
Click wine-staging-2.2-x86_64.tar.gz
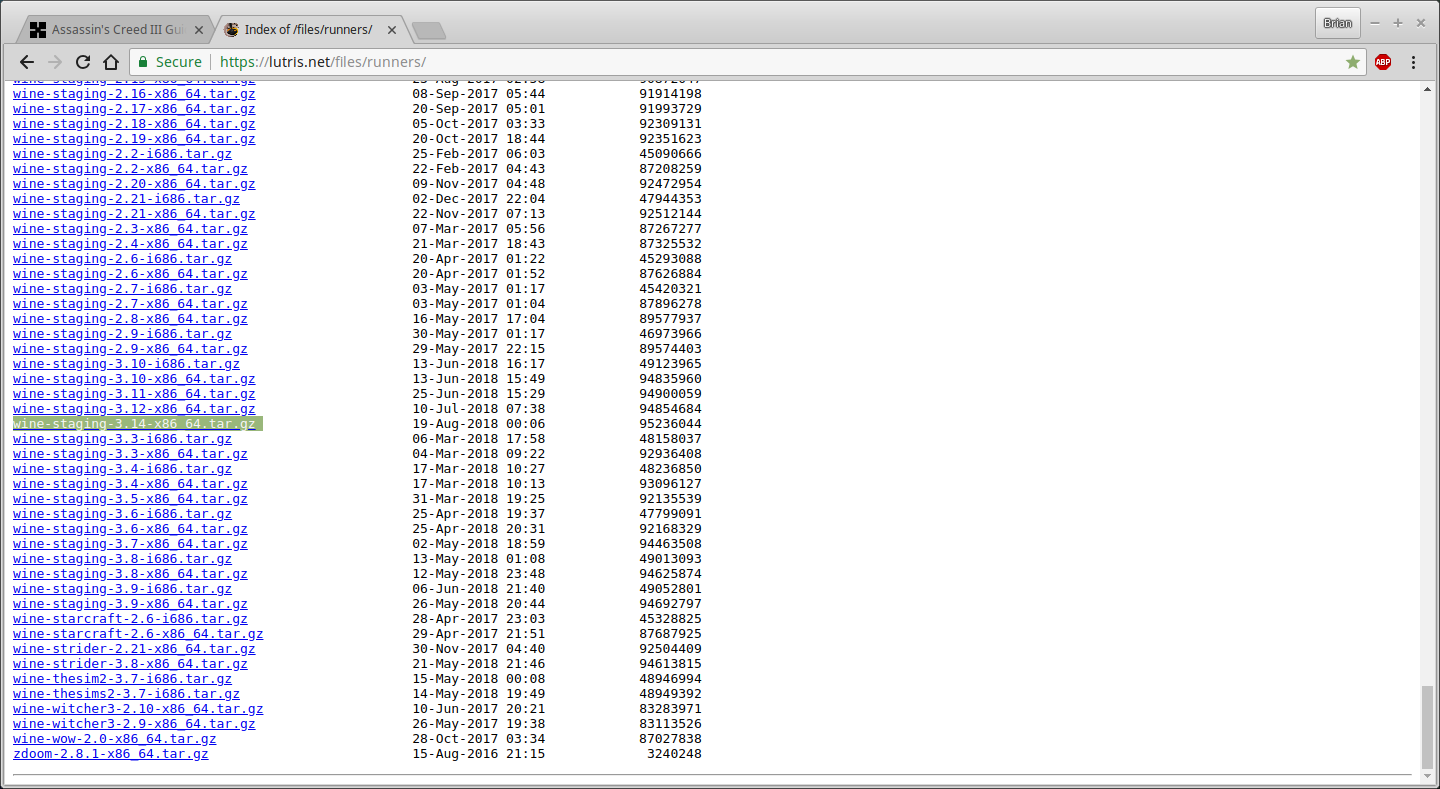(130, 169)
